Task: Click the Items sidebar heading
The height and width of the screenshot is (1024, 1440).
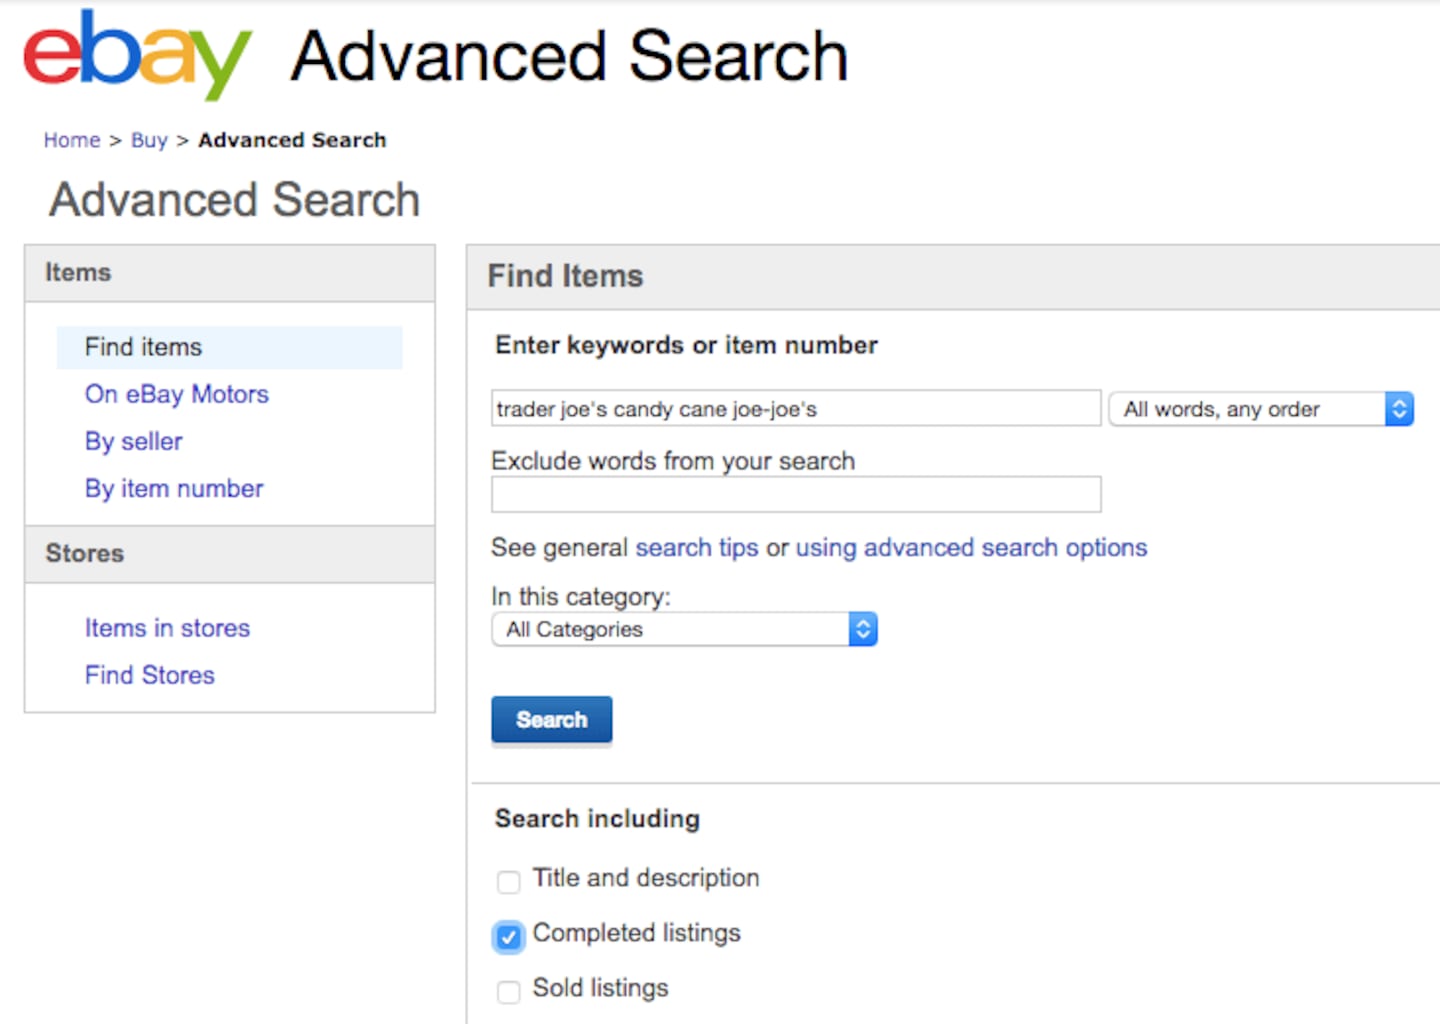Action: (x=78, y=272)
